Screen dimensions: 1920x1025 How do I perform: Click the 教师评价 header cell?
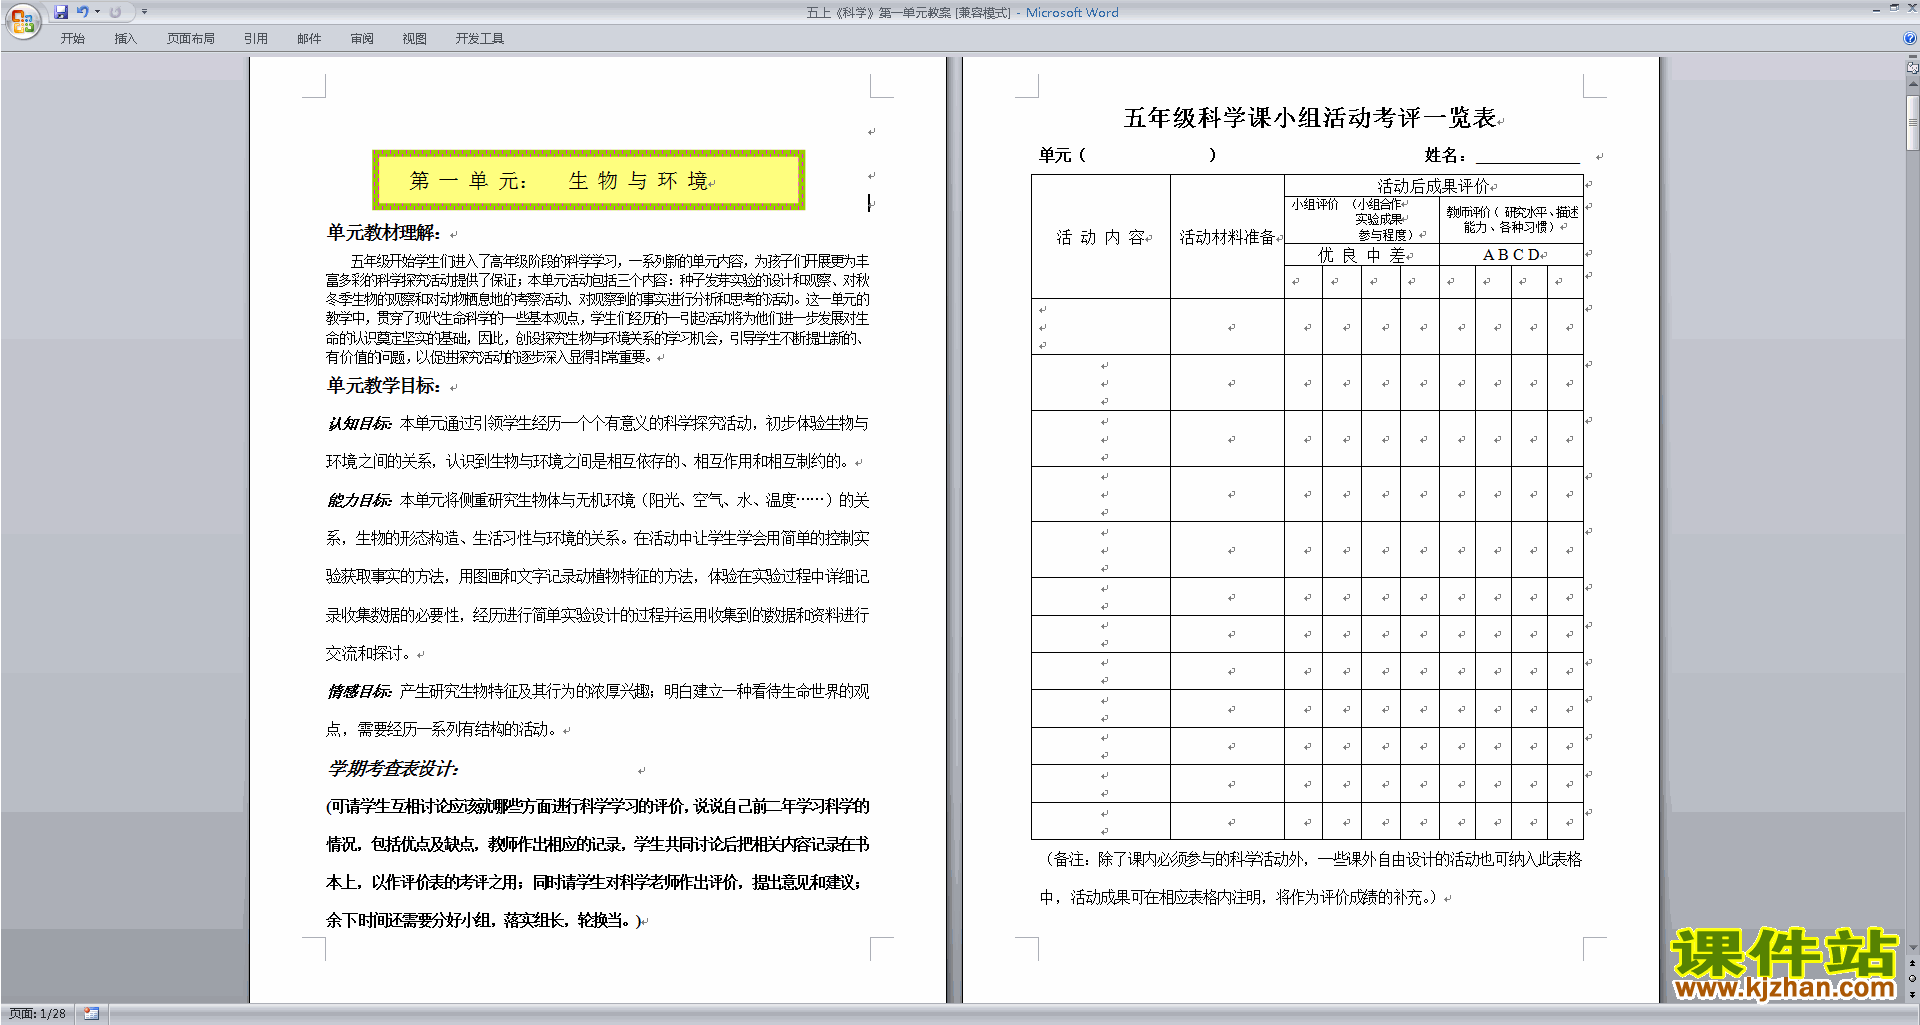point(1511,220)
